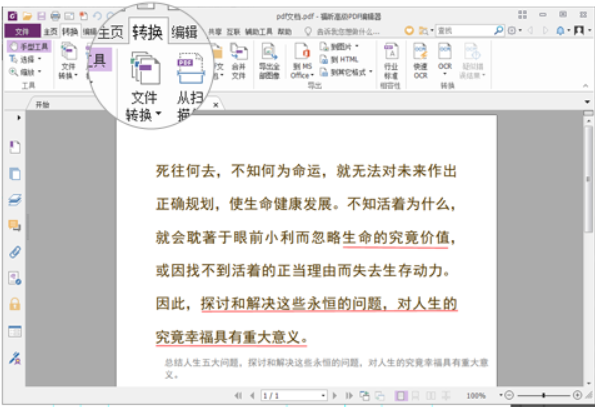The height and width of the screenshot is (407, 595).
Task: Open 行业标准 compliance tool
Action: (391, 61)
